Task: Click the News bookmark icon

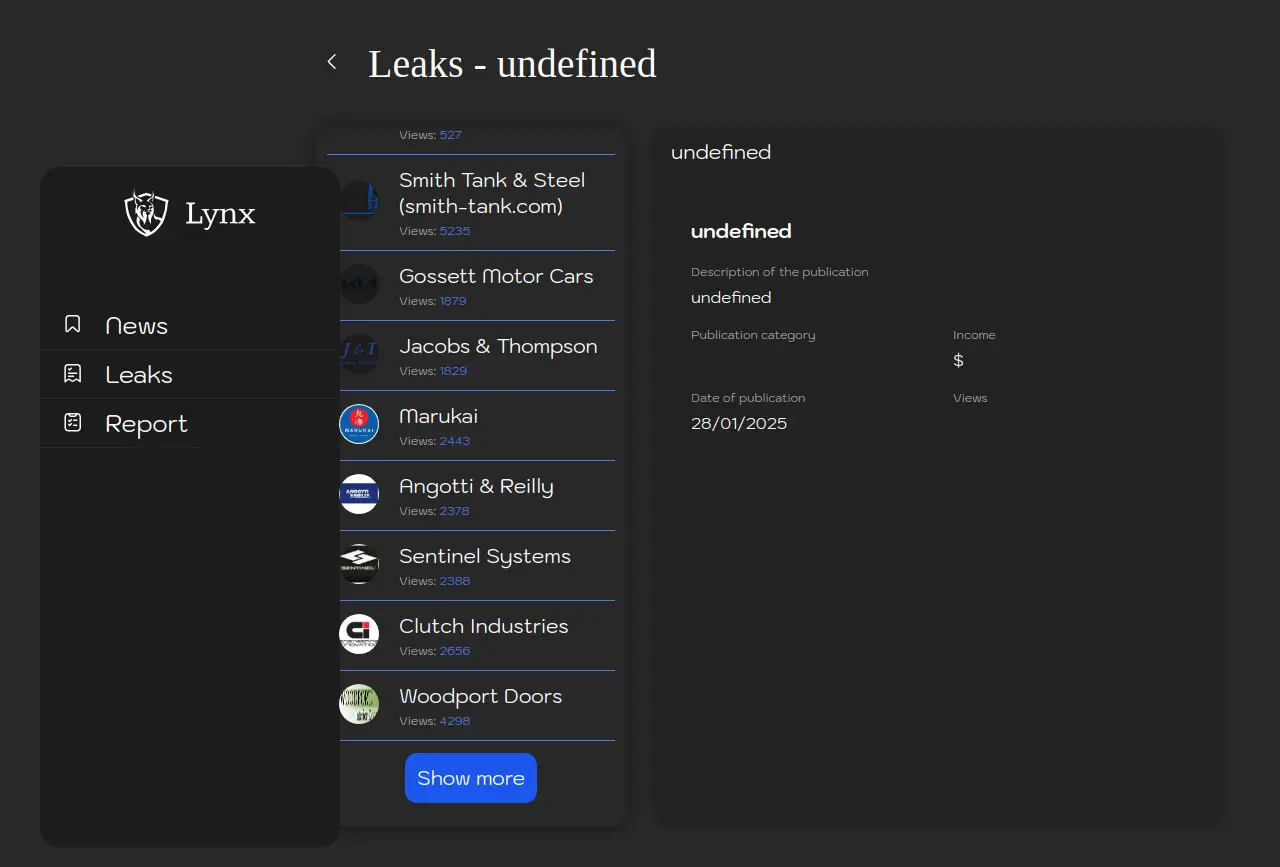Action: pos(72,324)
